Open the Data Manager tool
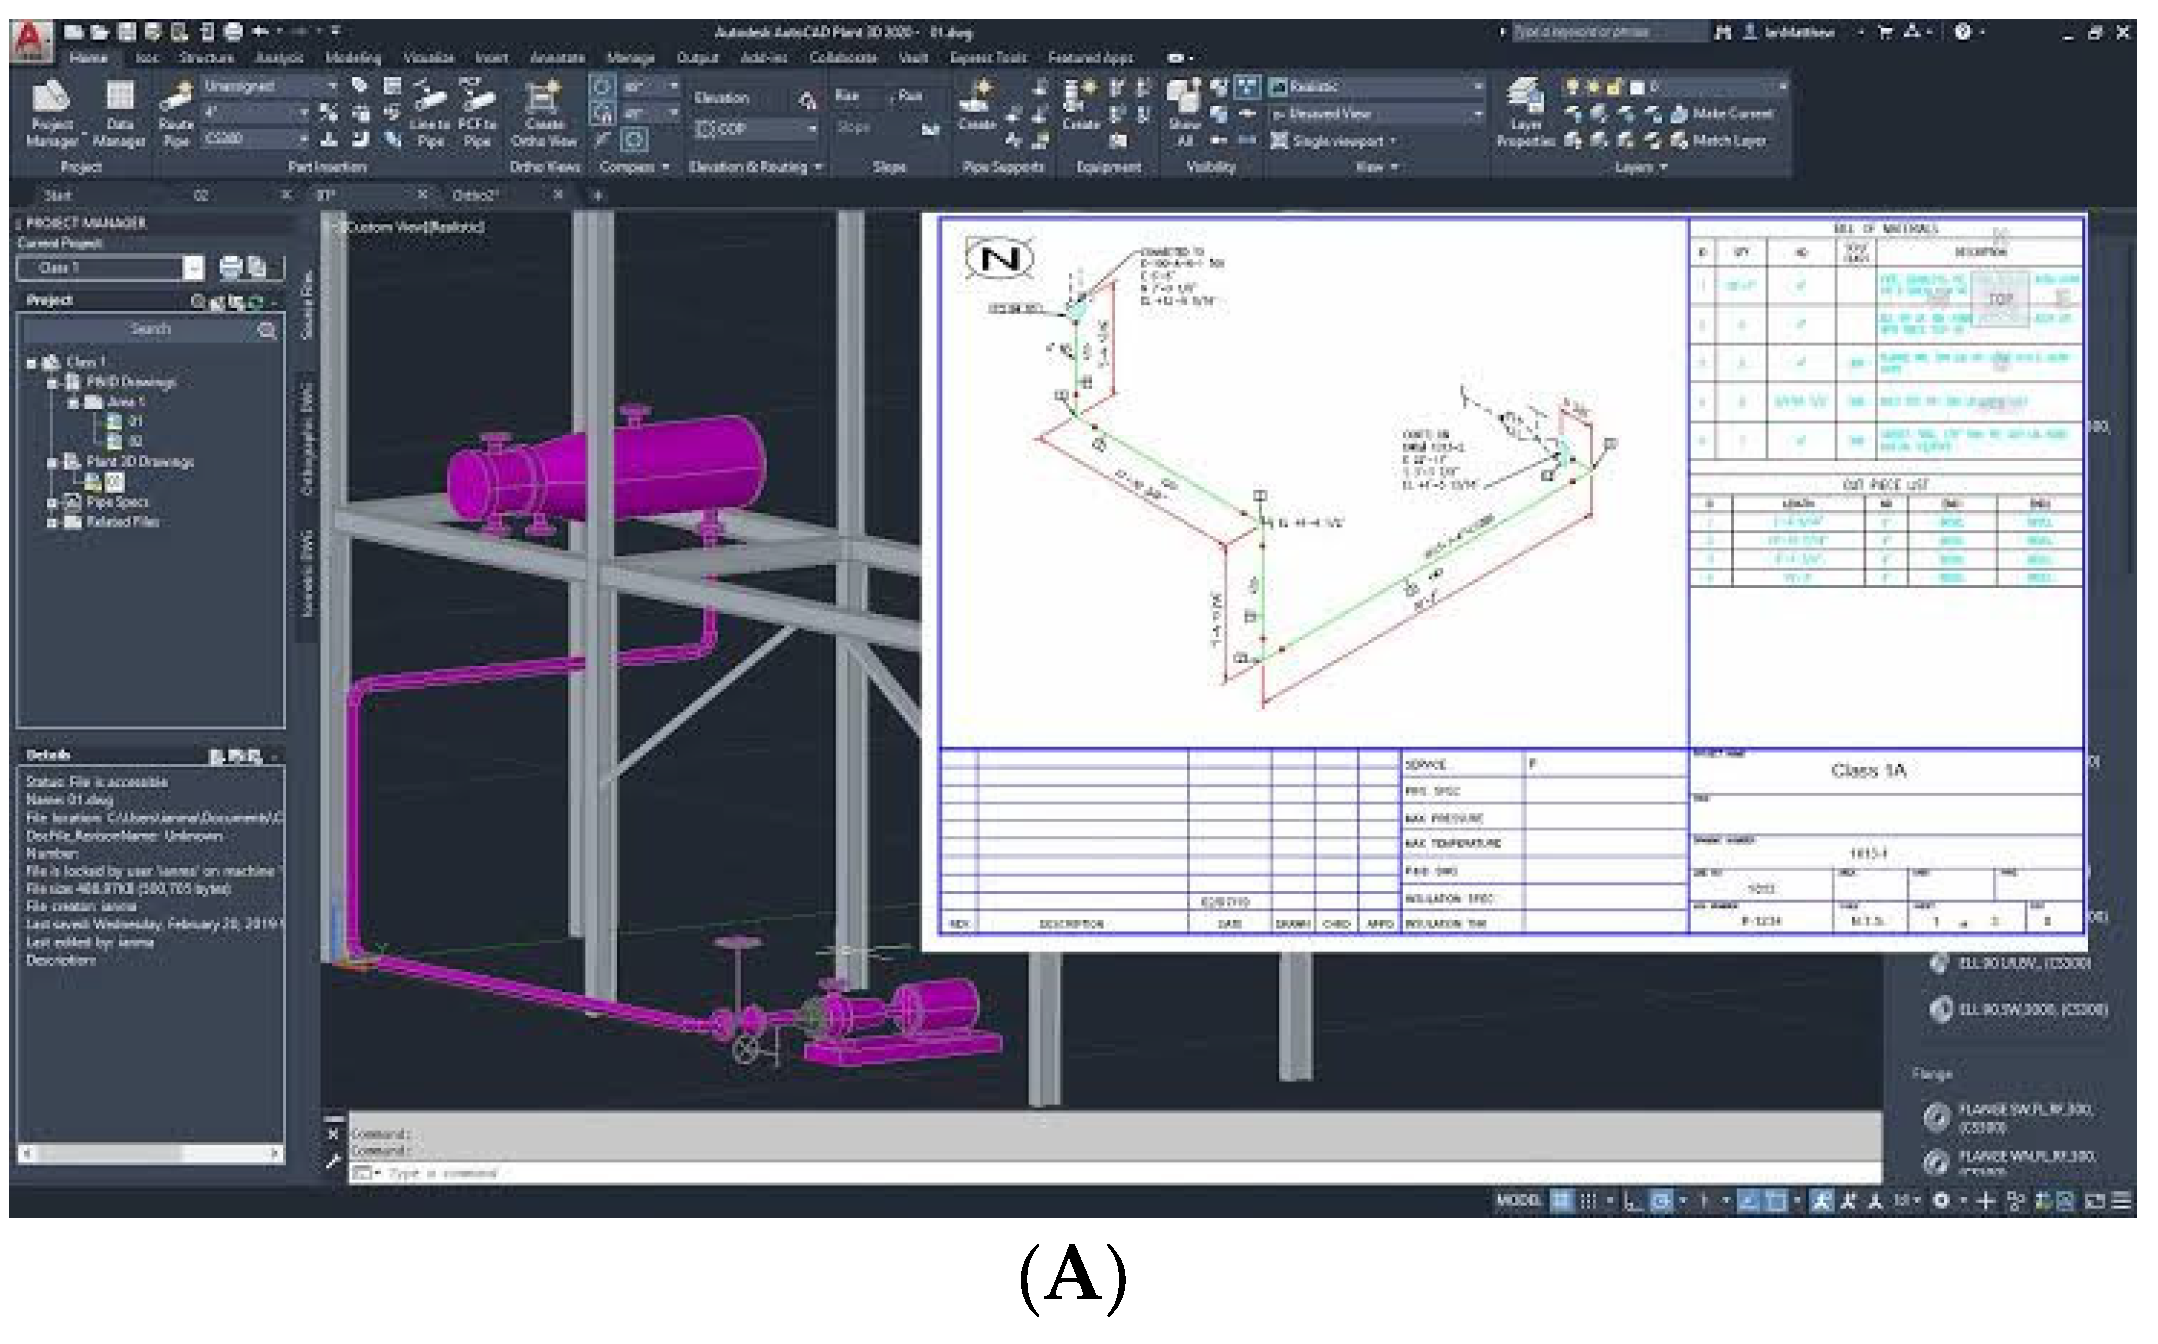 (120, 114)
